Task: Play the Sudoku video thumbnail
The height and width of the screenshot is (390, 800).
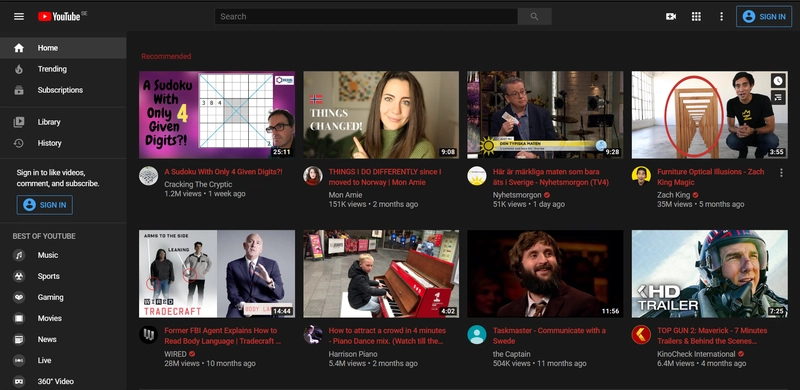Action: [217, 115]
